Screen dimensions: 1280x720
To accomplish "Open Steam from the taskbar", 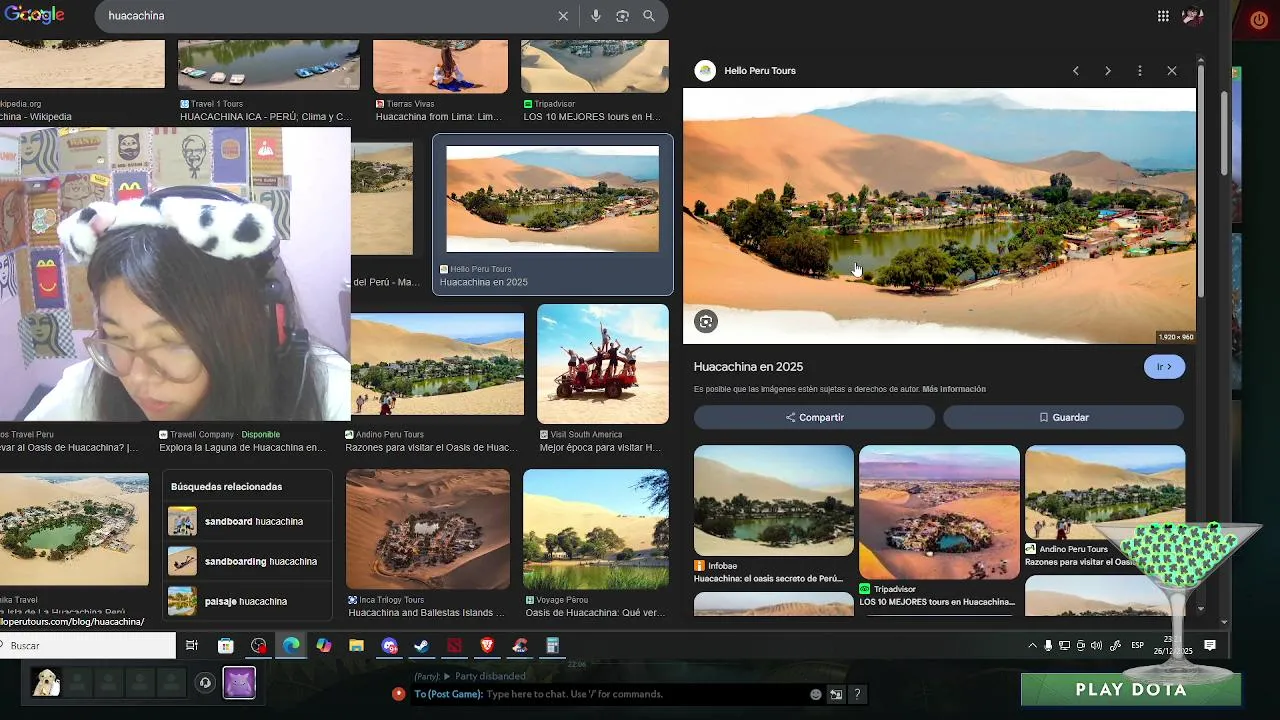I will pyautogui.click(x=422, y=646).
